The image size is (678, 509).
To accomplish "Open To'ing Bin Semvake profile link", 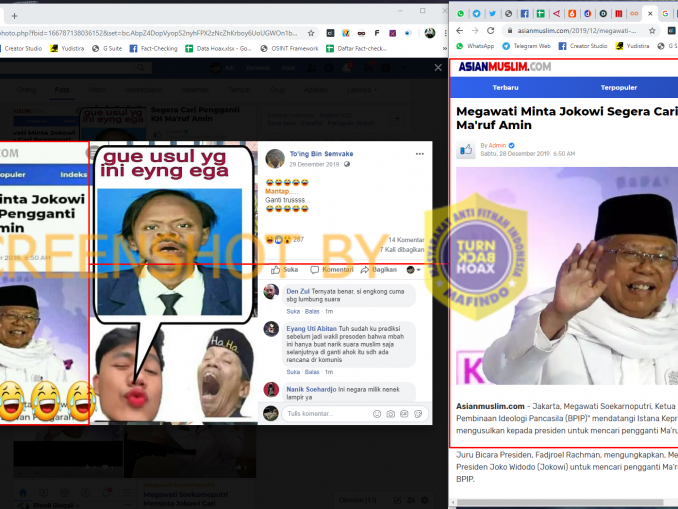I will tap(321, 154).
